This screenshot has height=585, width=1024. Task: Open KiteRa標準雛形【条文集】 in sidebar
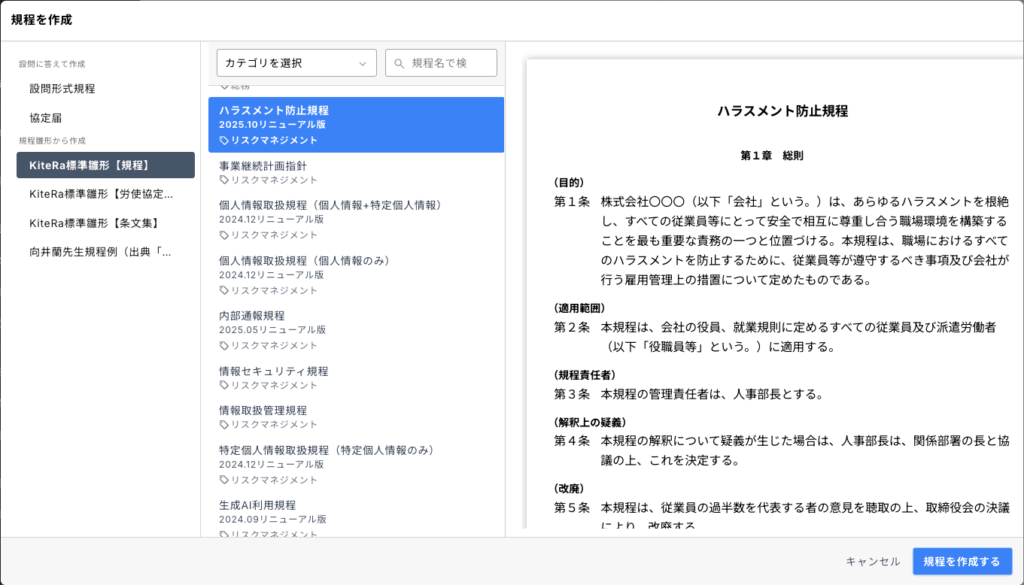click(x=94, y=223)
